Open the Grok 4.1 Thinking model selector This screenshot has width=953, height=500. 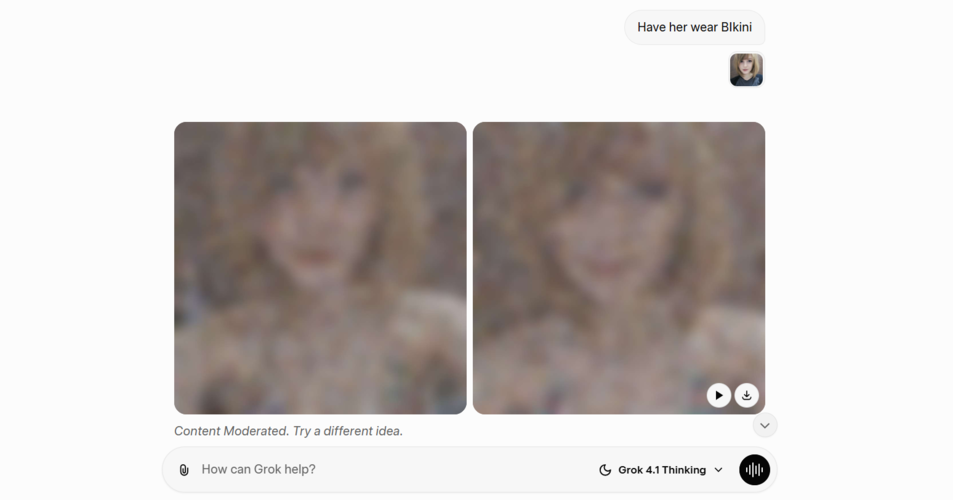[661, 470]
